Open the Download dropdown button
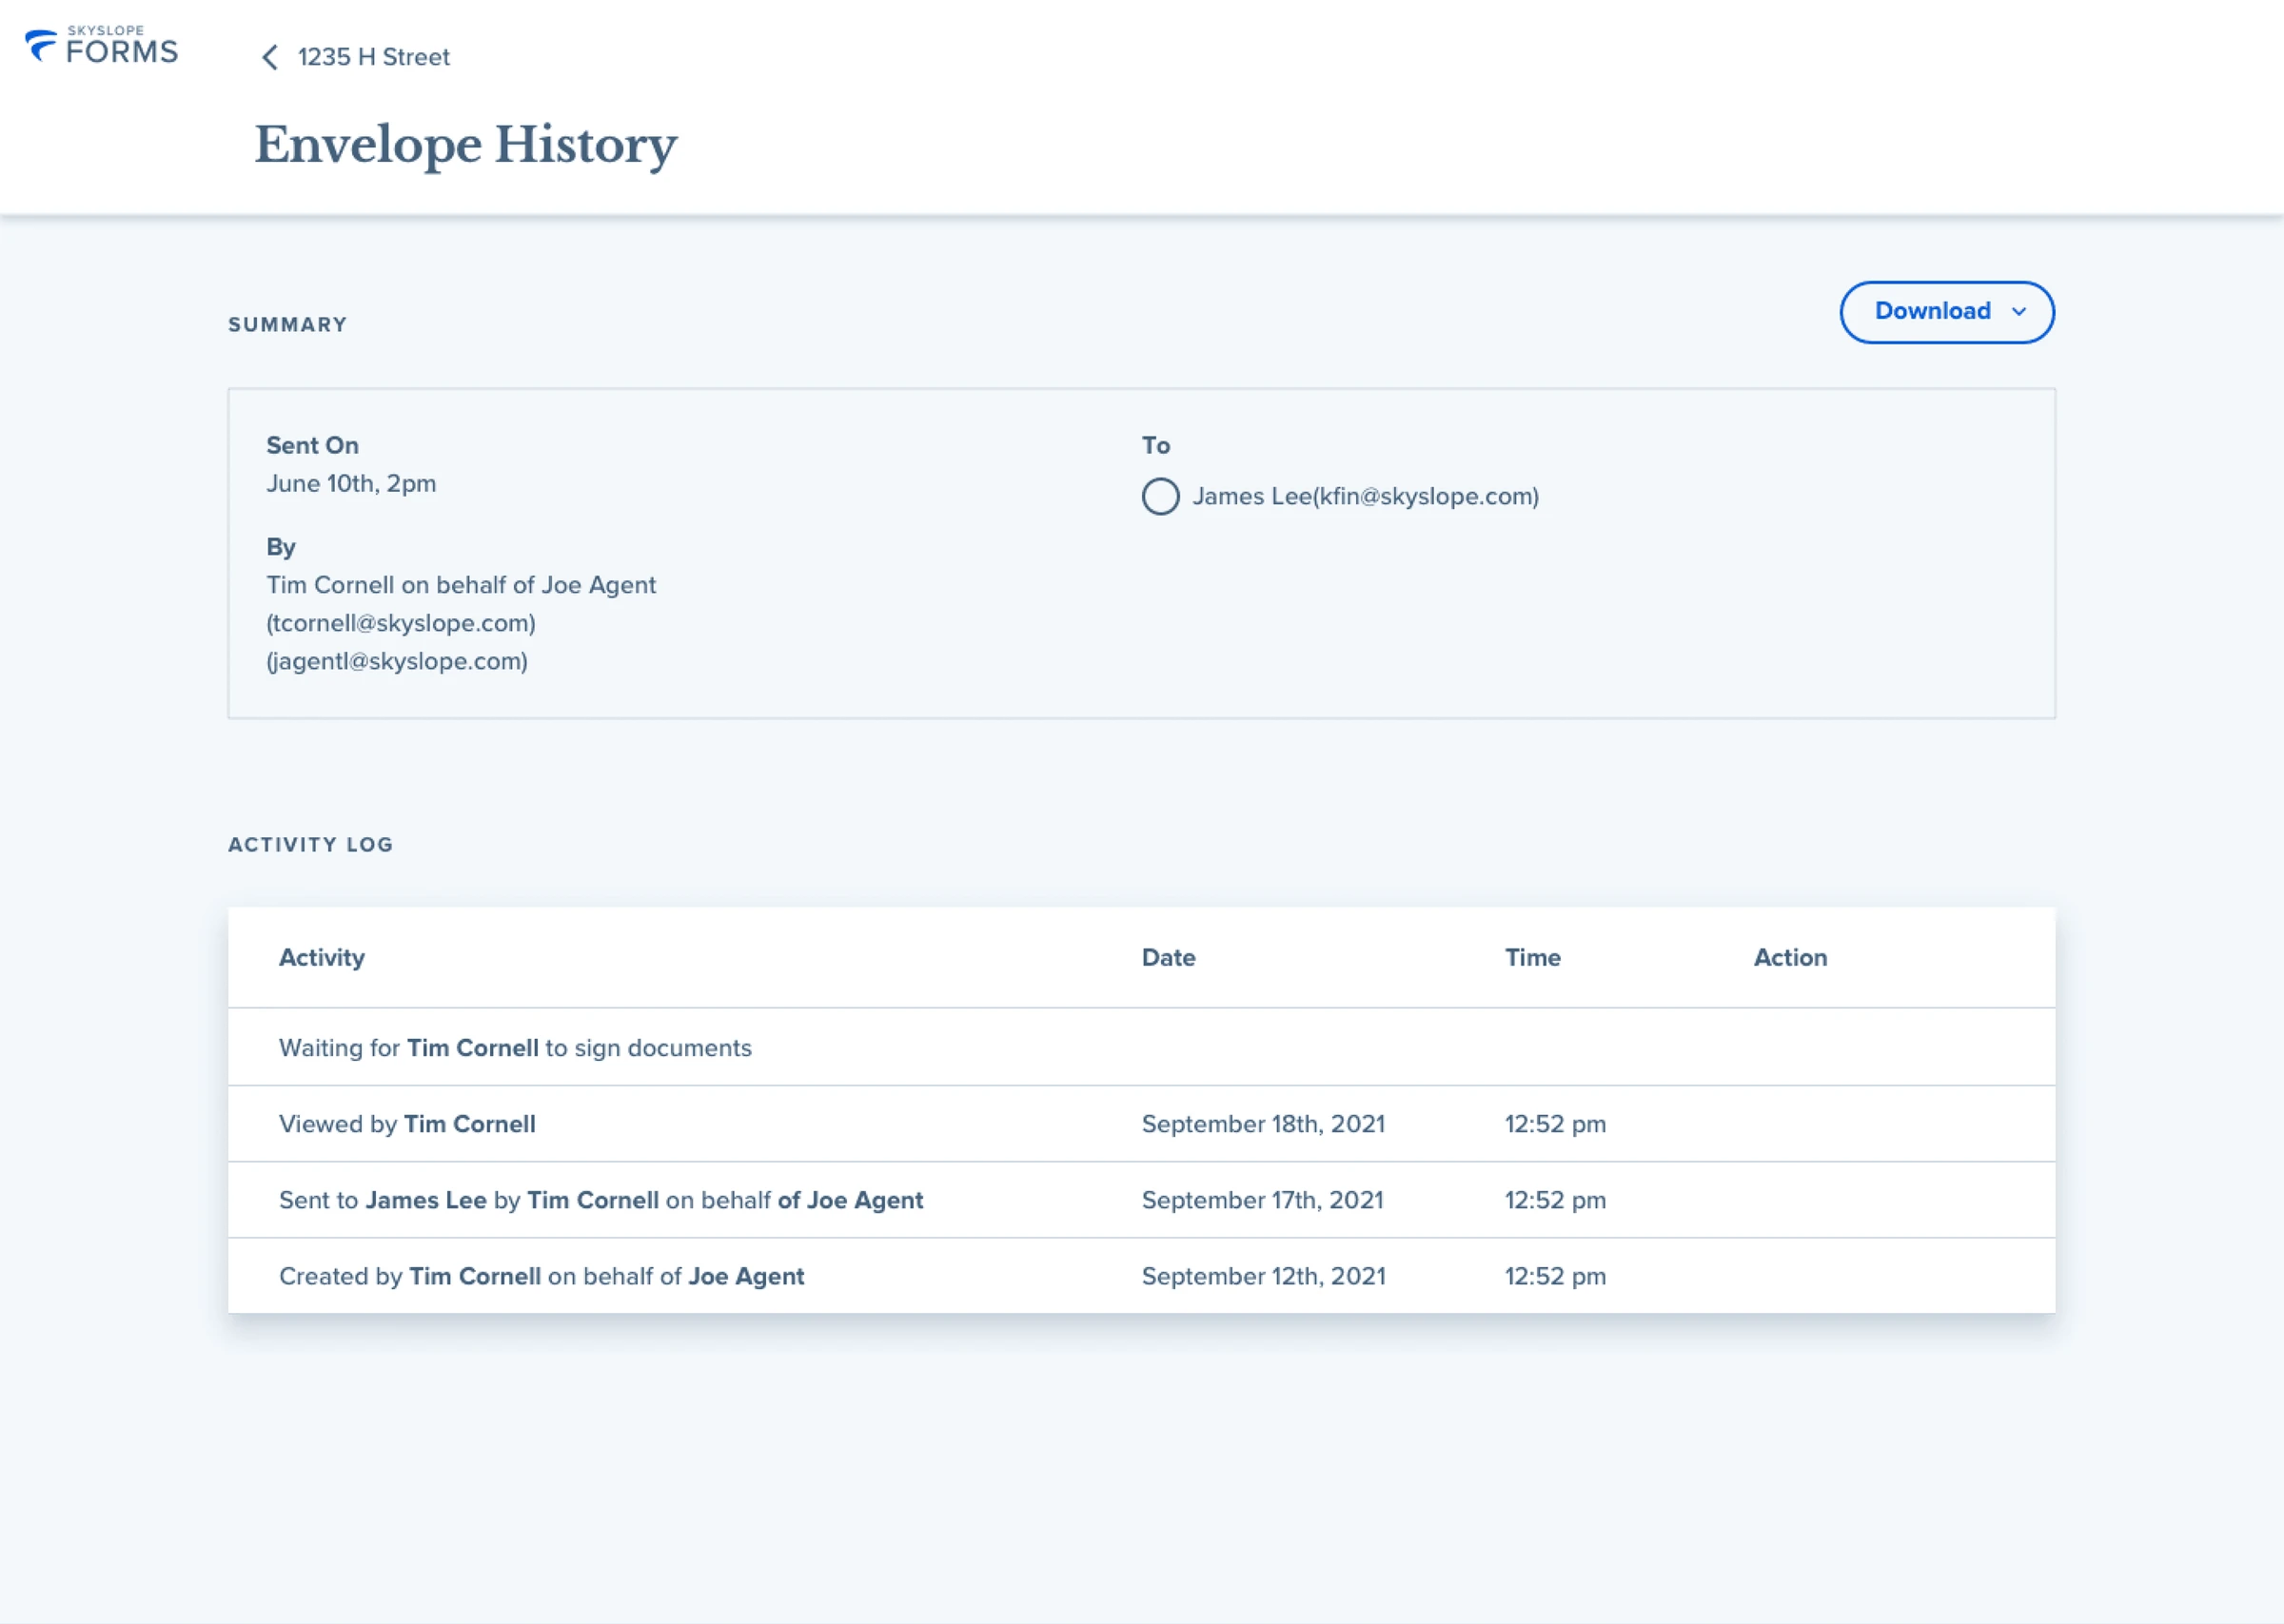The image size is (2284, 1624). [1946, 312]
